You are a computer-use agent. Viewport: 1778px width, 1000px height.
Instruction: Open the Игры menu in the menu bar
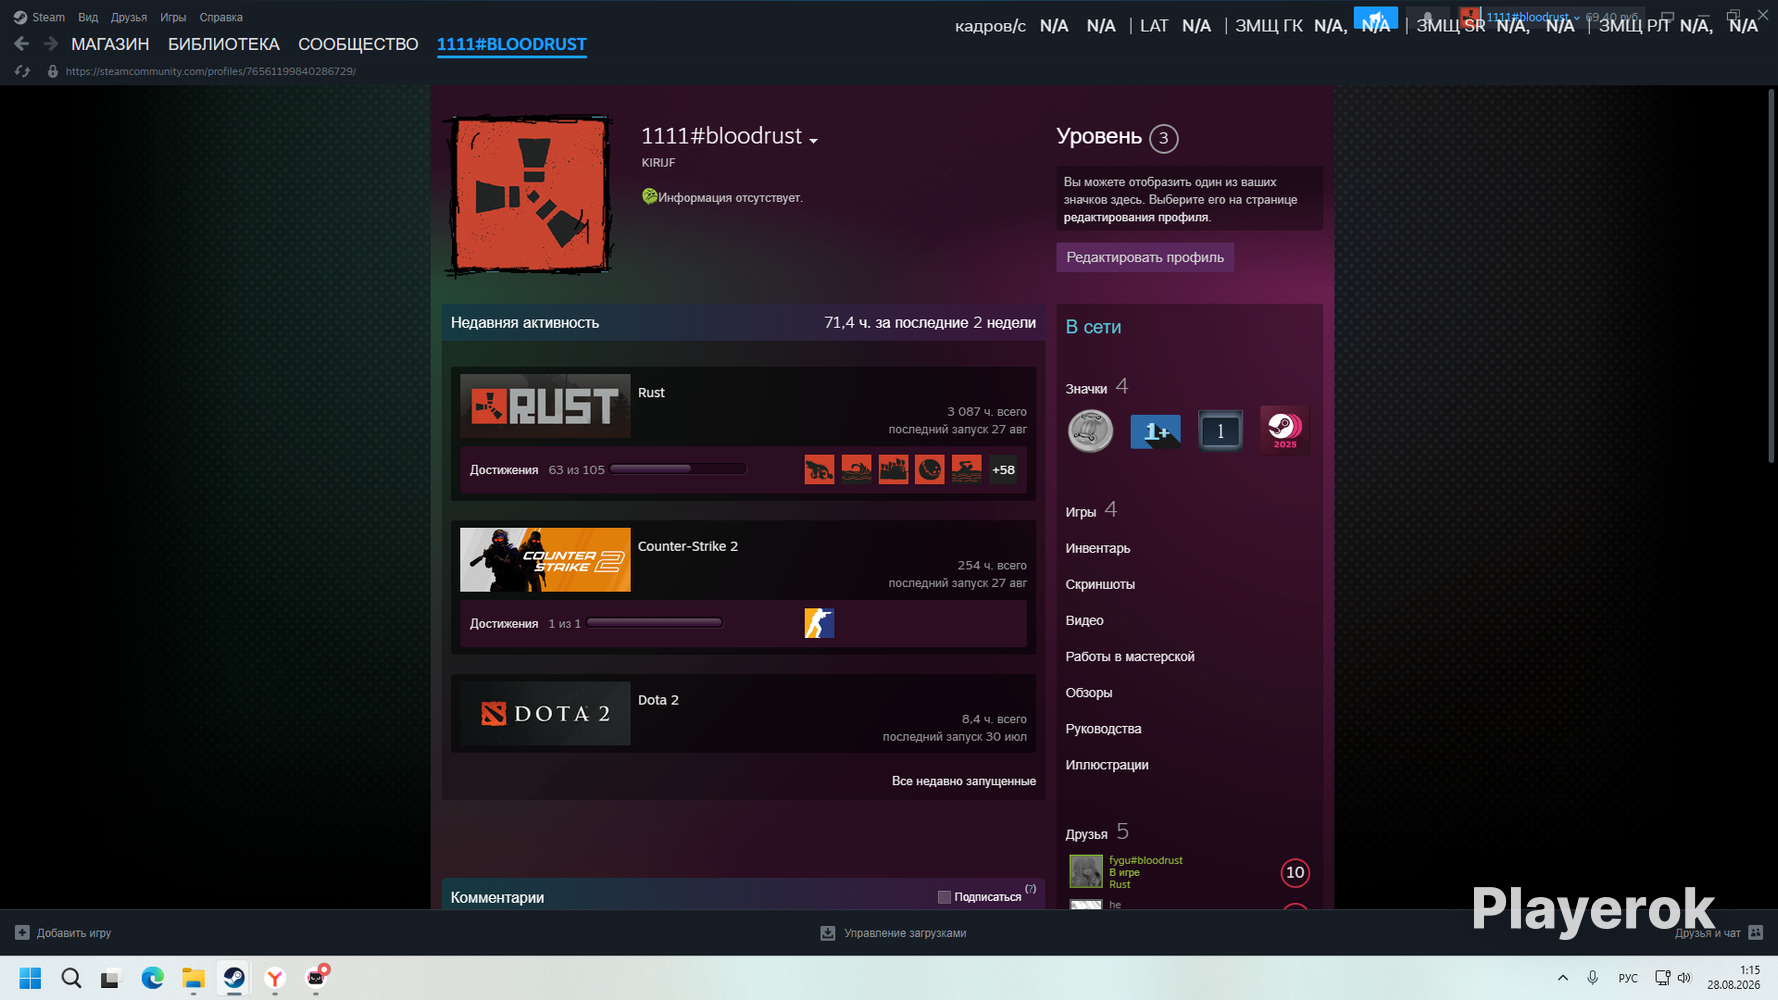pyautogui.click(x=173, y=17)
